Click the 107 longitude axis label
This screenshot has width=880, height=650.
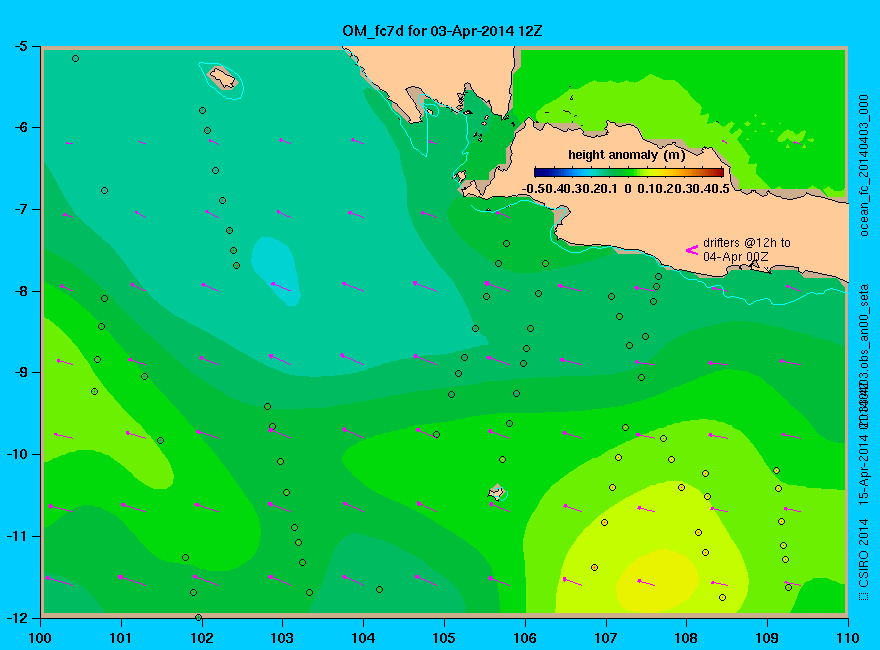[x=606, y=638]
